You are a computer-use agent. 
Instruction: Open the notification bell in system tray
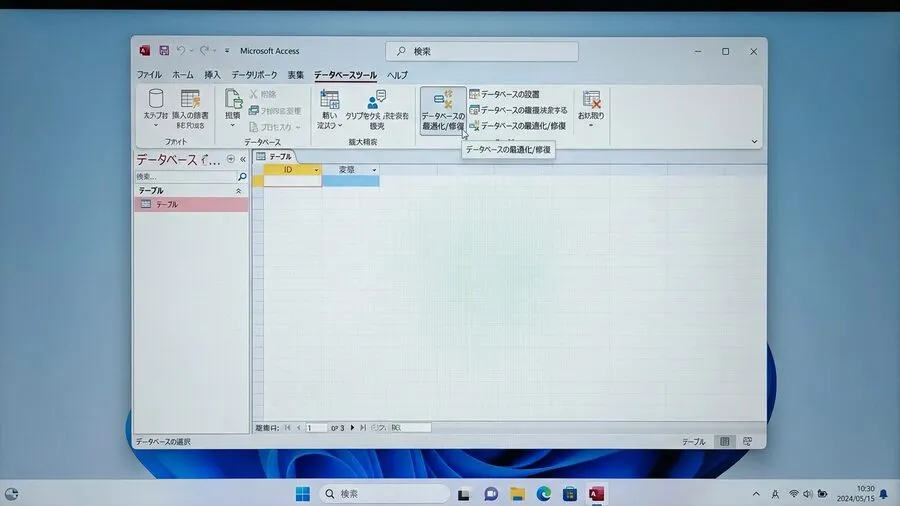pos(884,494)
